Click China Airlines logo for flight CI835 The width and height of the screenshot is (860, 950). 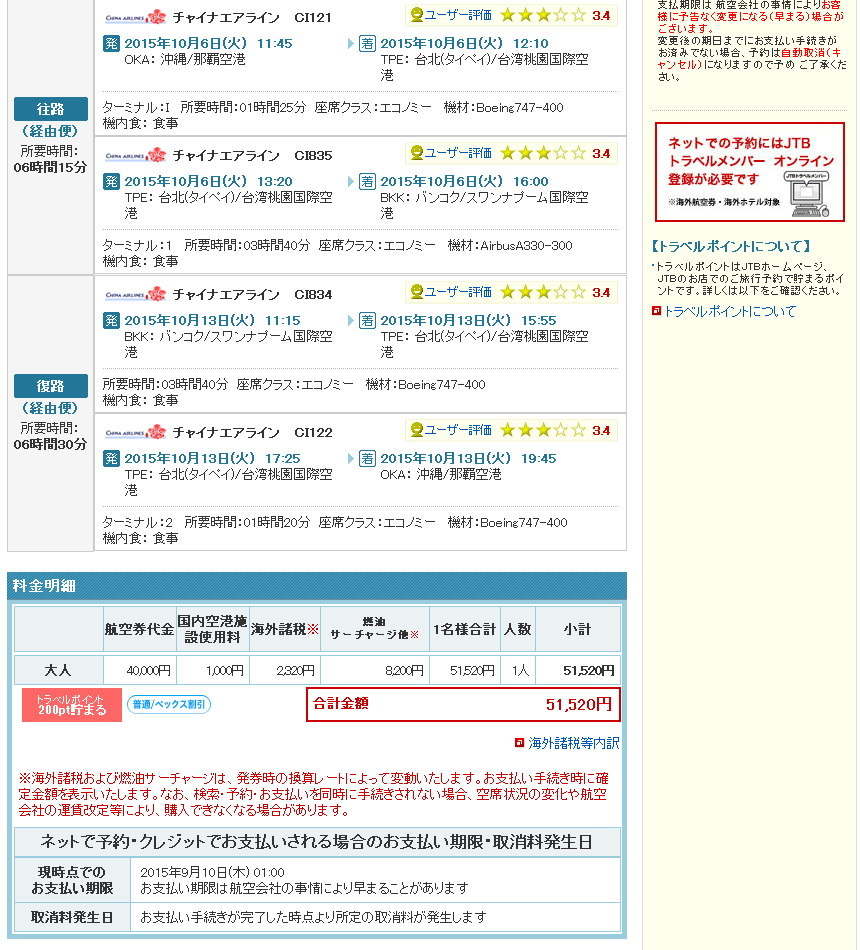135,155
